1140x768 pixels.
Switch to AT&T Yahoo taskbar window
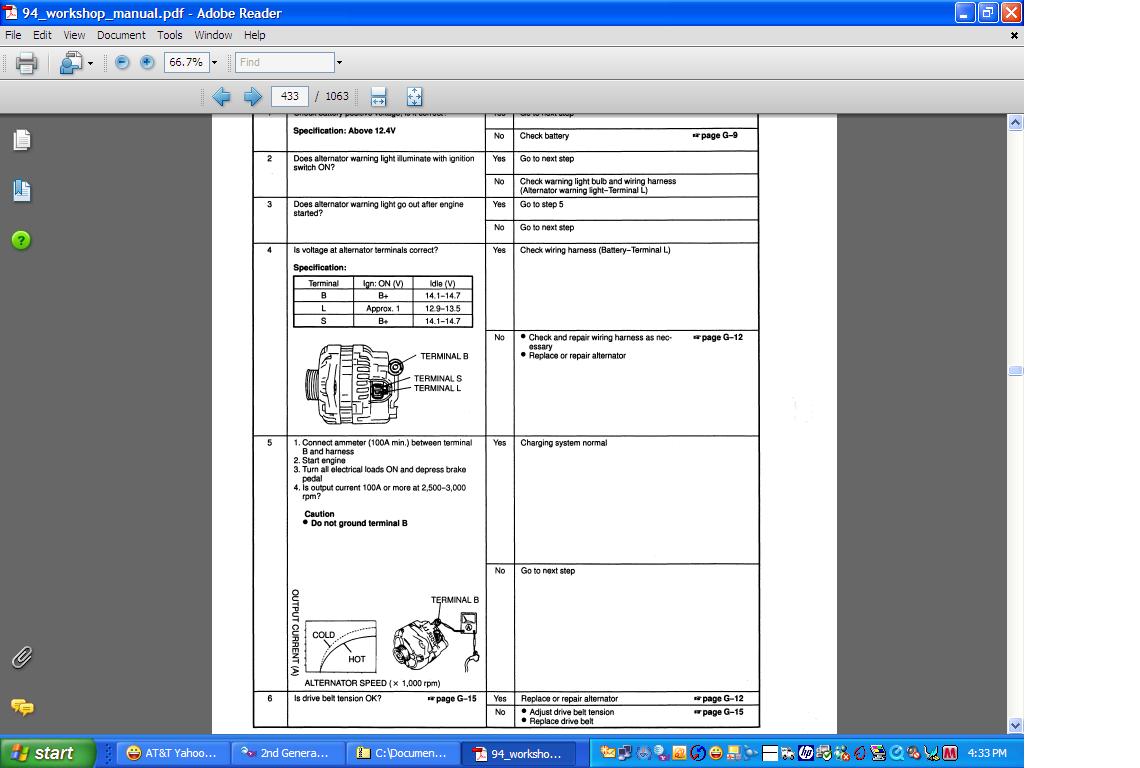click(x=172, y=753)
